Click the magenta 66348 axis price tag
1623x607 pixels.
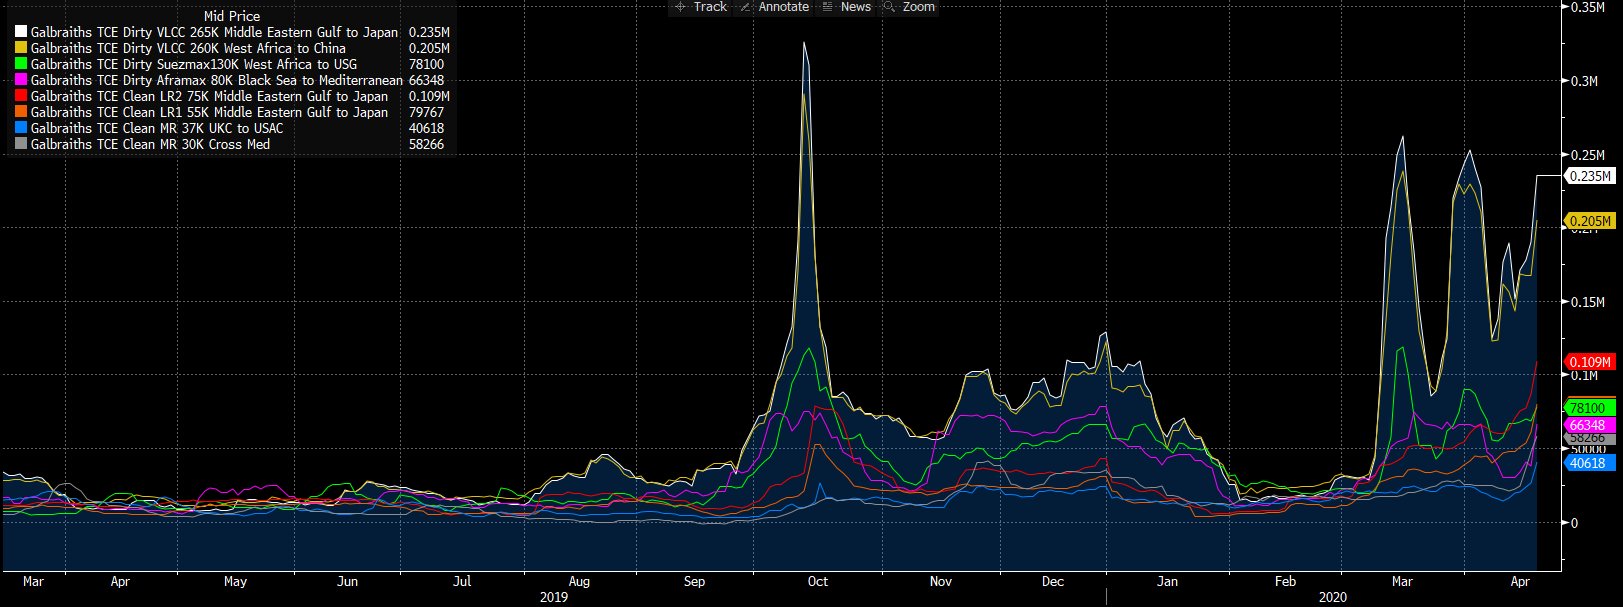pos(1588,426)
